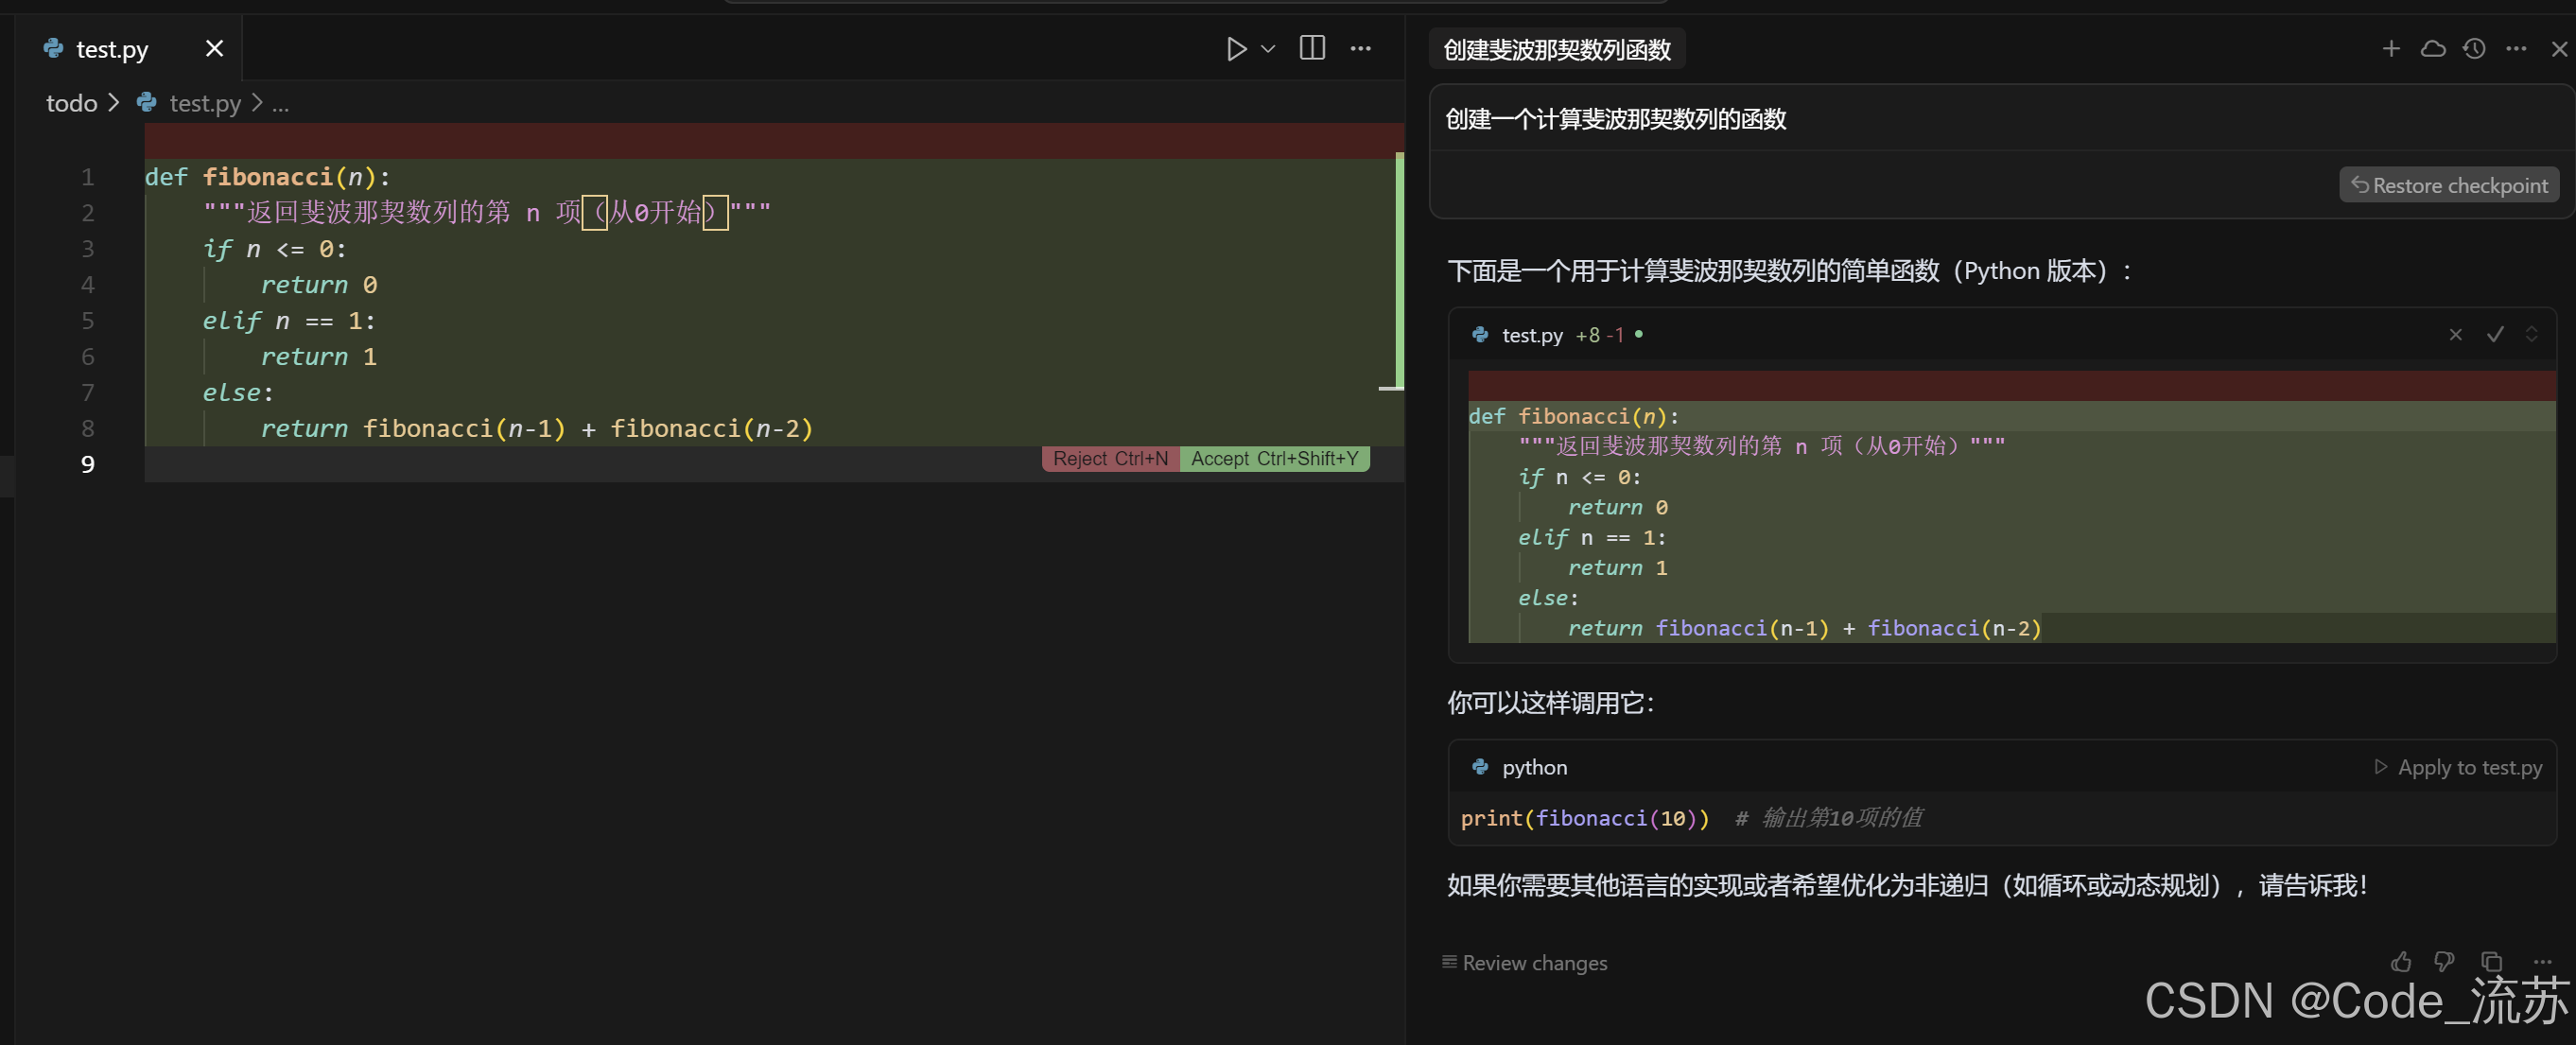Image resolution: width=2576 pixels, height=1045 pixels.
Task: Click the Reject Ctrl+N button
Action: point(1110,459)
